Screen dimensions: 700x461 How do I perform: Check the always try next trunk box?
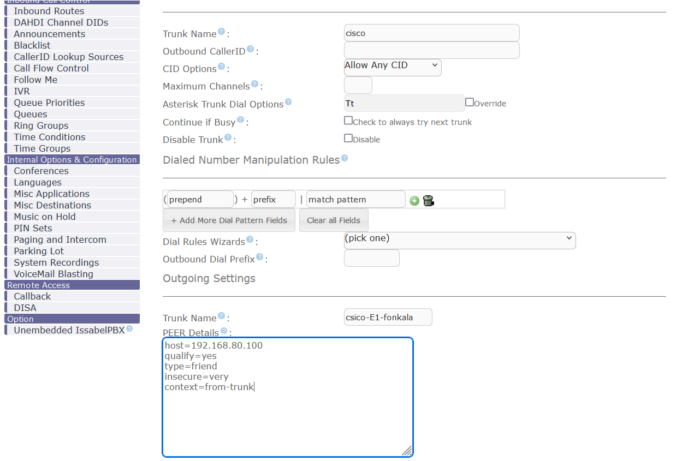(x=348, y=121)
